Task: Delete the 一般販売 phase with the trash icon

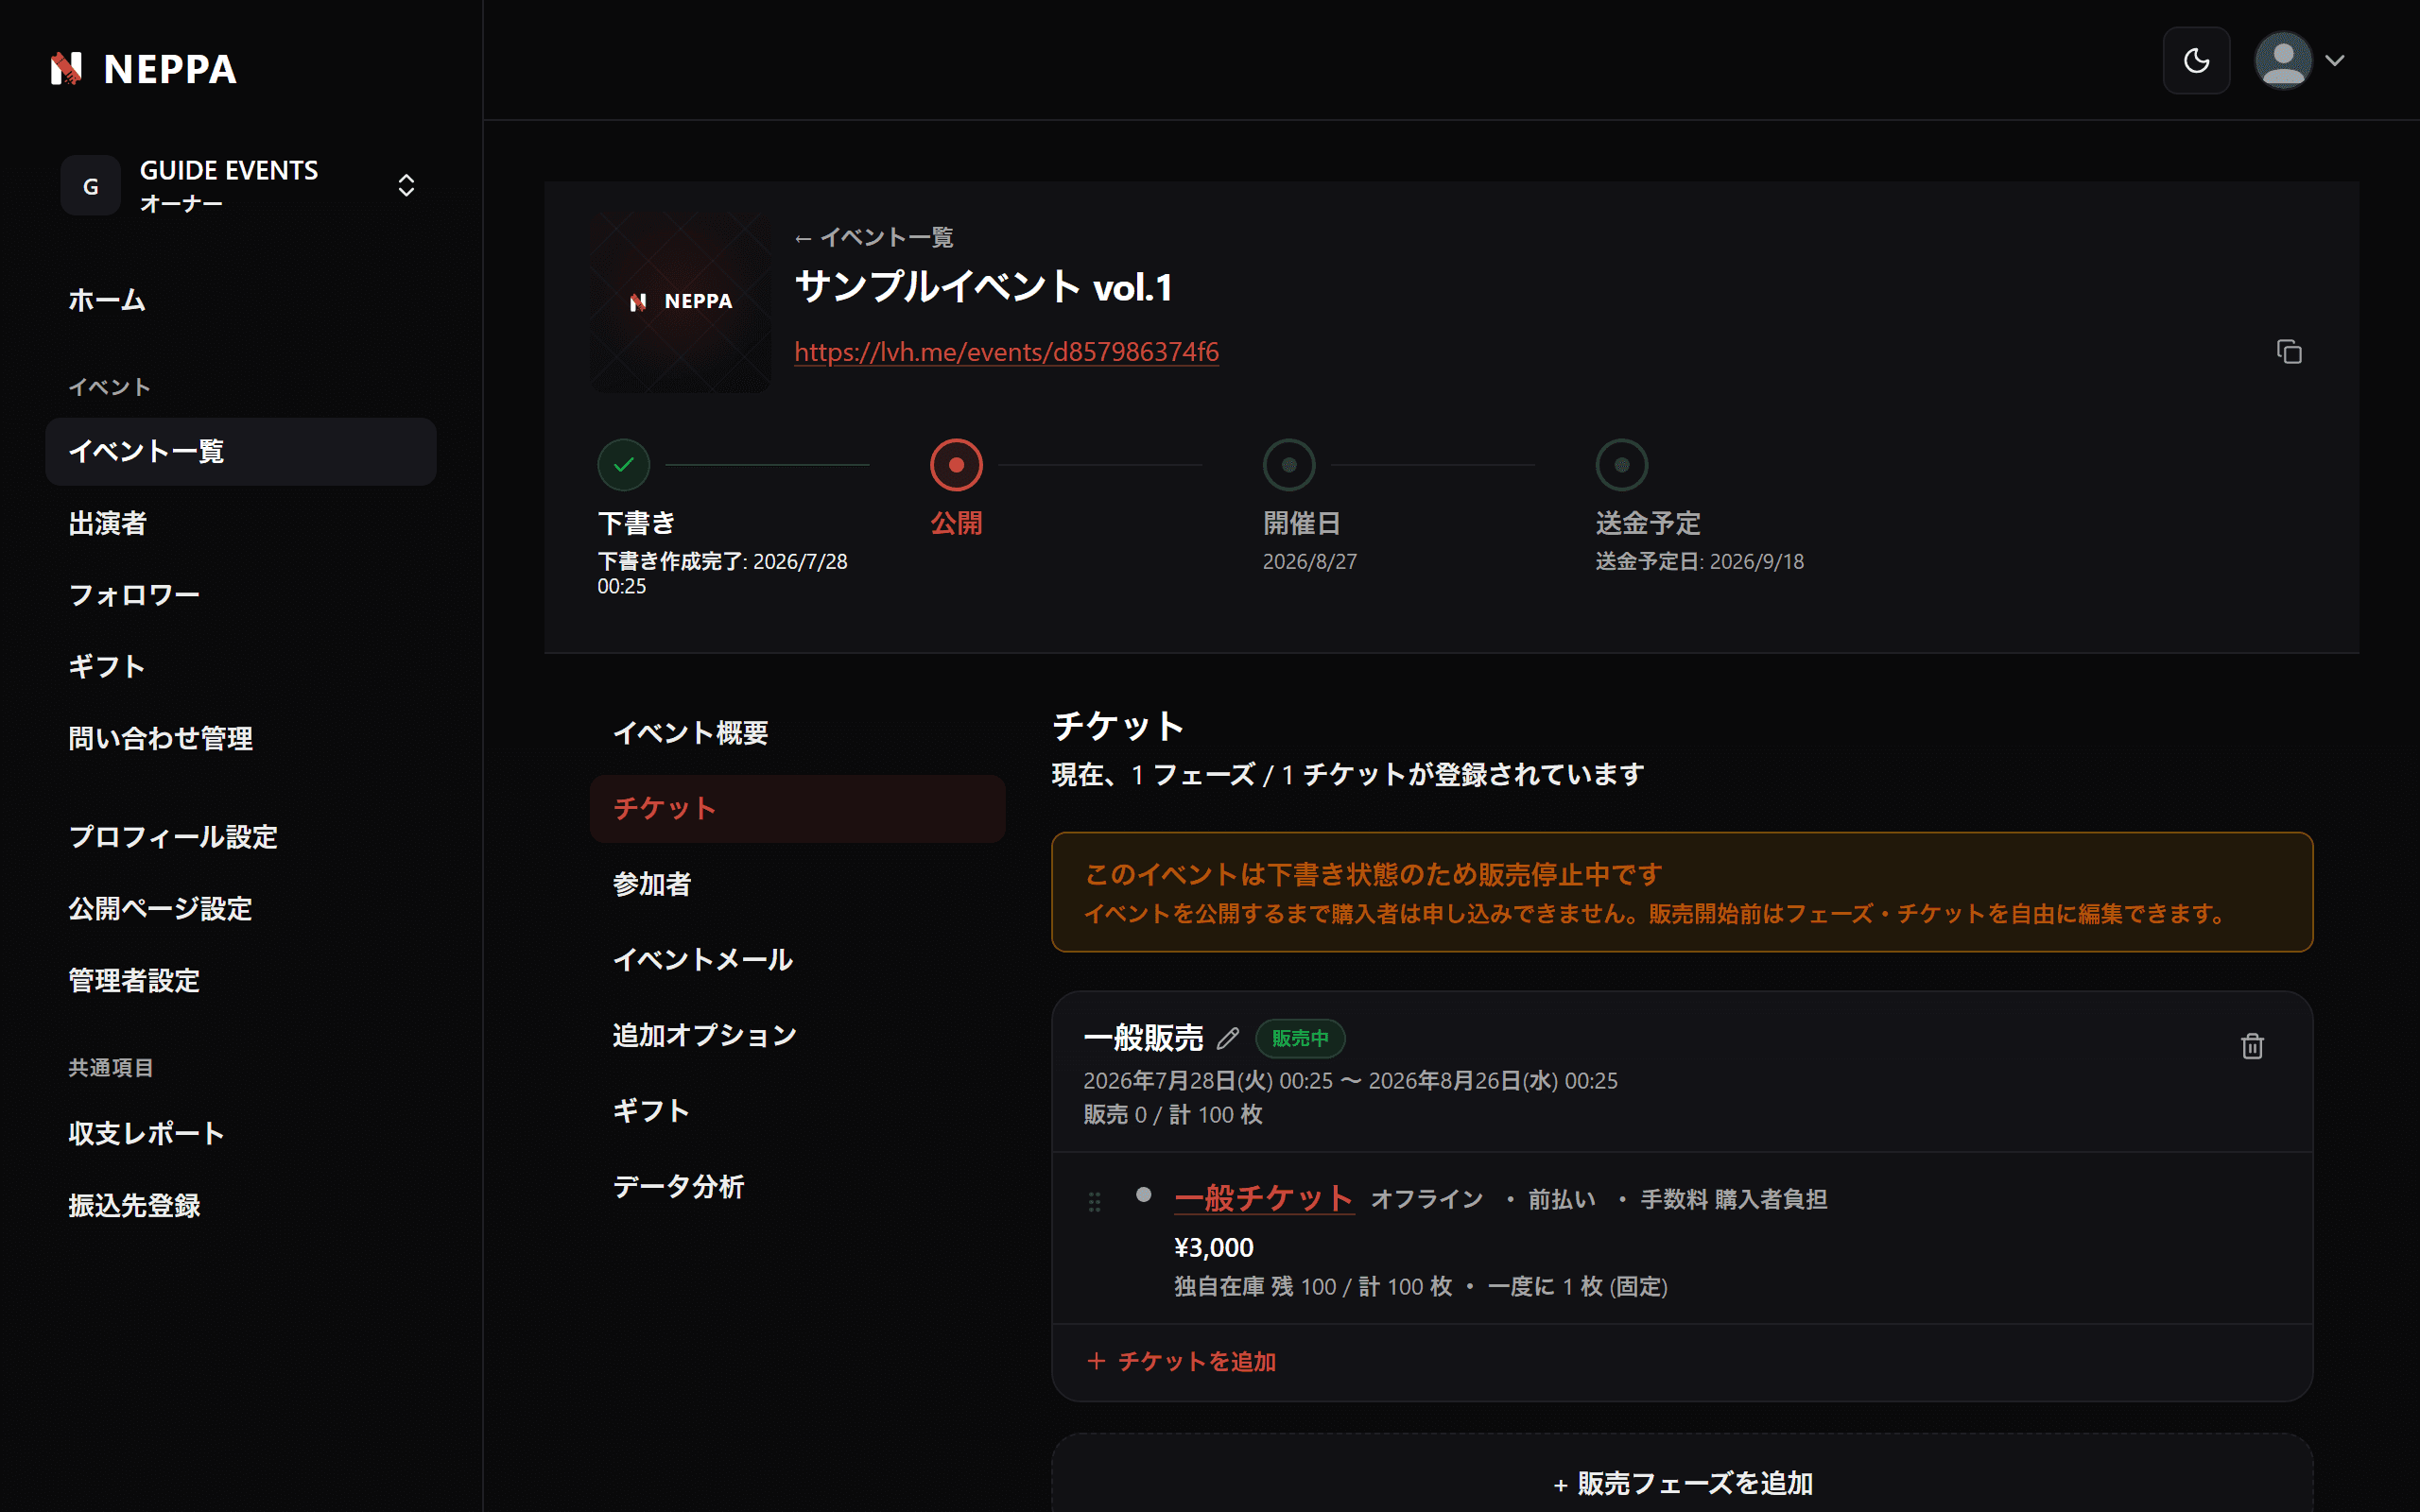Action: point(2252,1046)
